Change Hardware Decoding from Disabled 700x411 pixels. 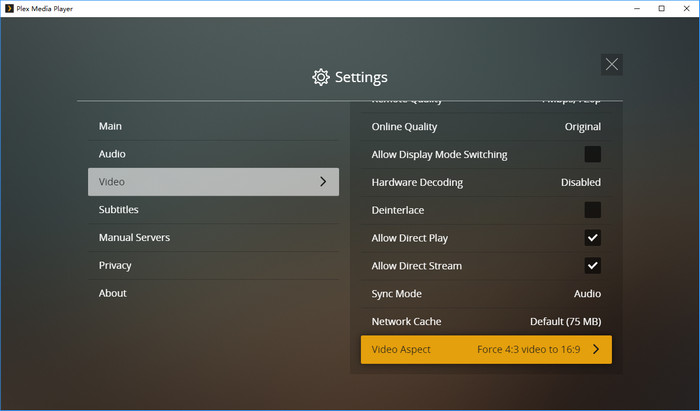(x=580, y=182)
